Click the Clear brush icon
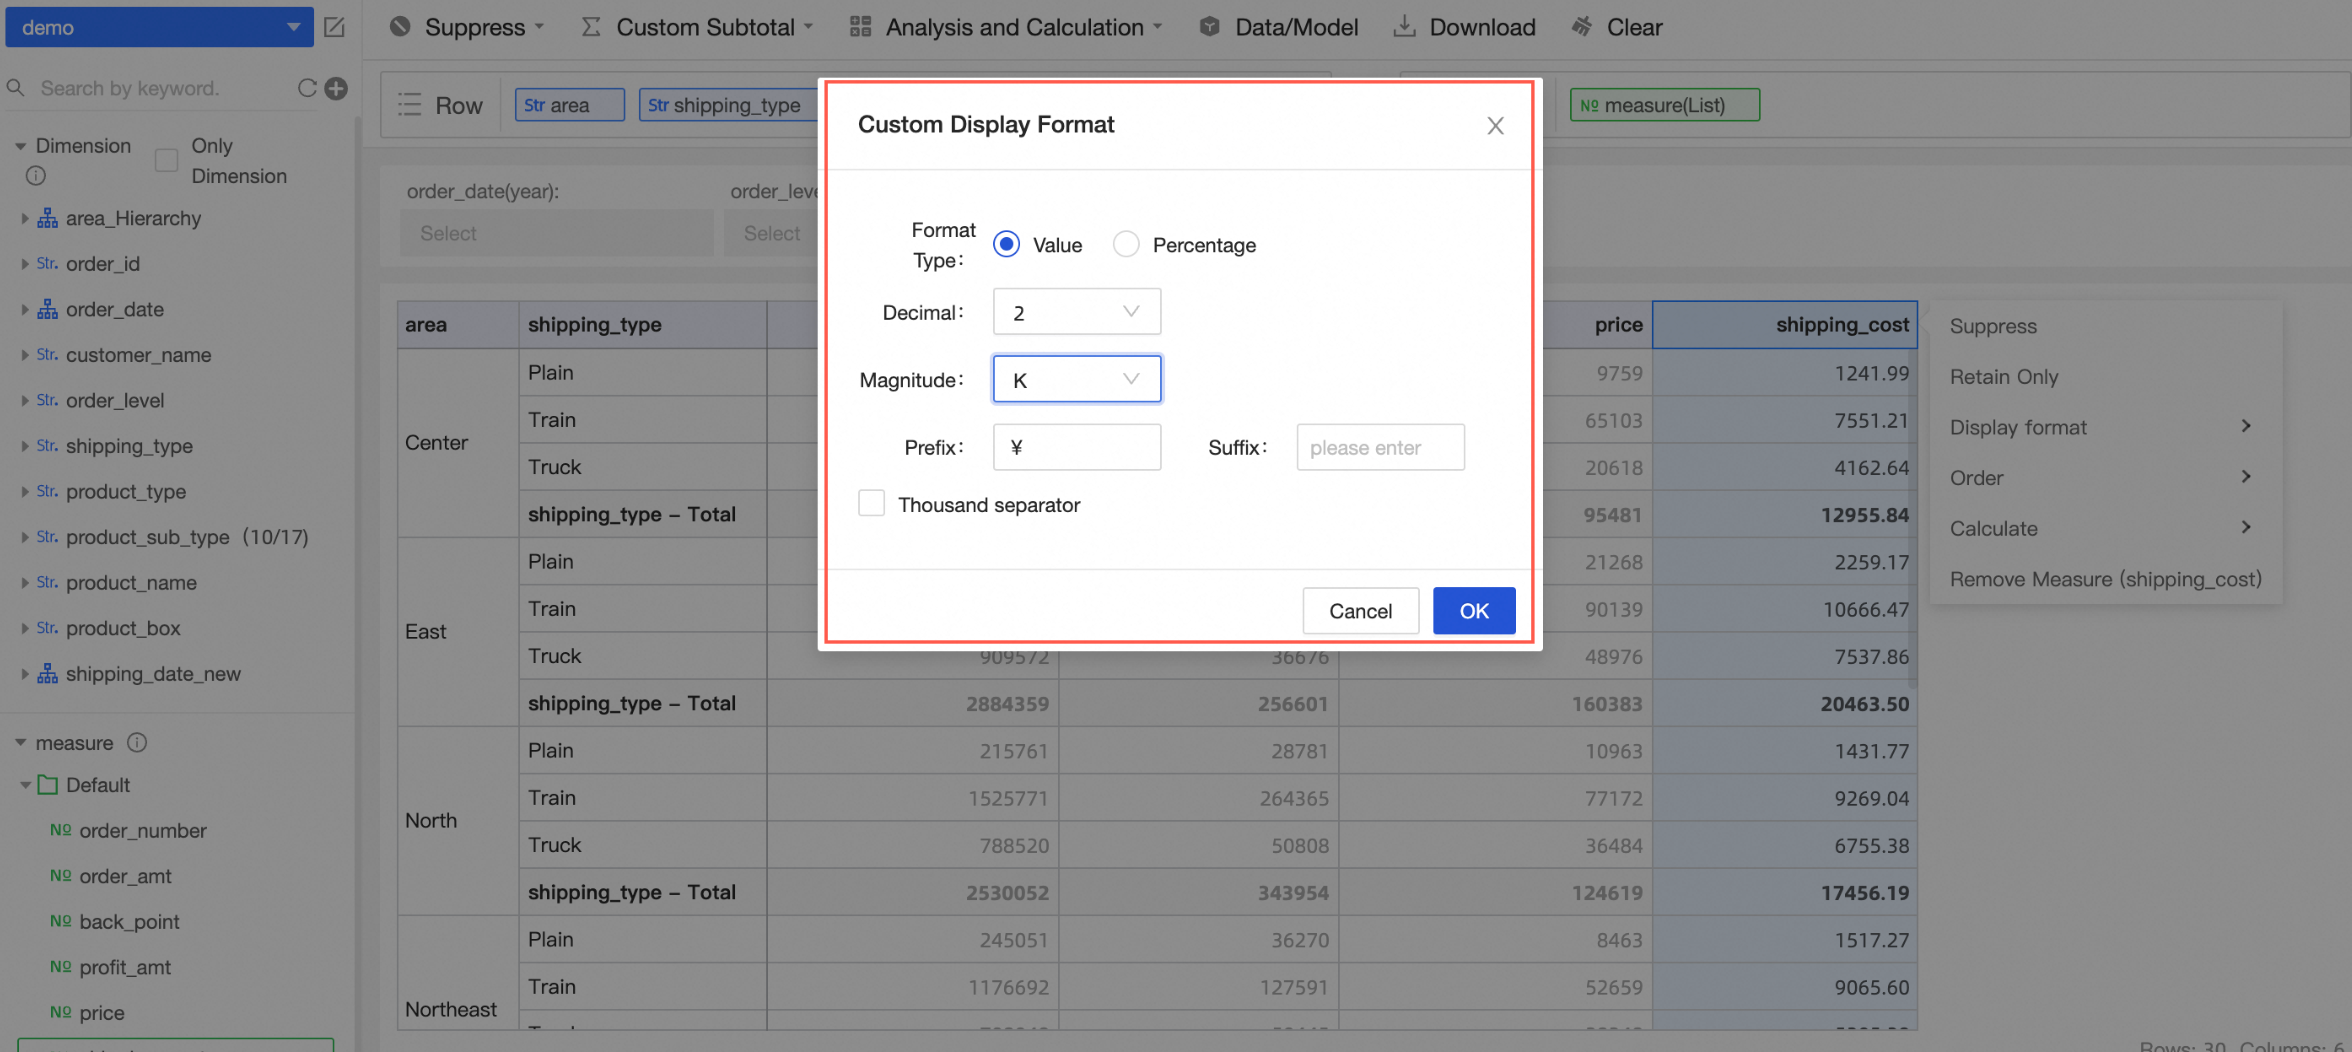Image resolution: width=2352 pixels, height=1052 pixels. (x=1582, y=27)
